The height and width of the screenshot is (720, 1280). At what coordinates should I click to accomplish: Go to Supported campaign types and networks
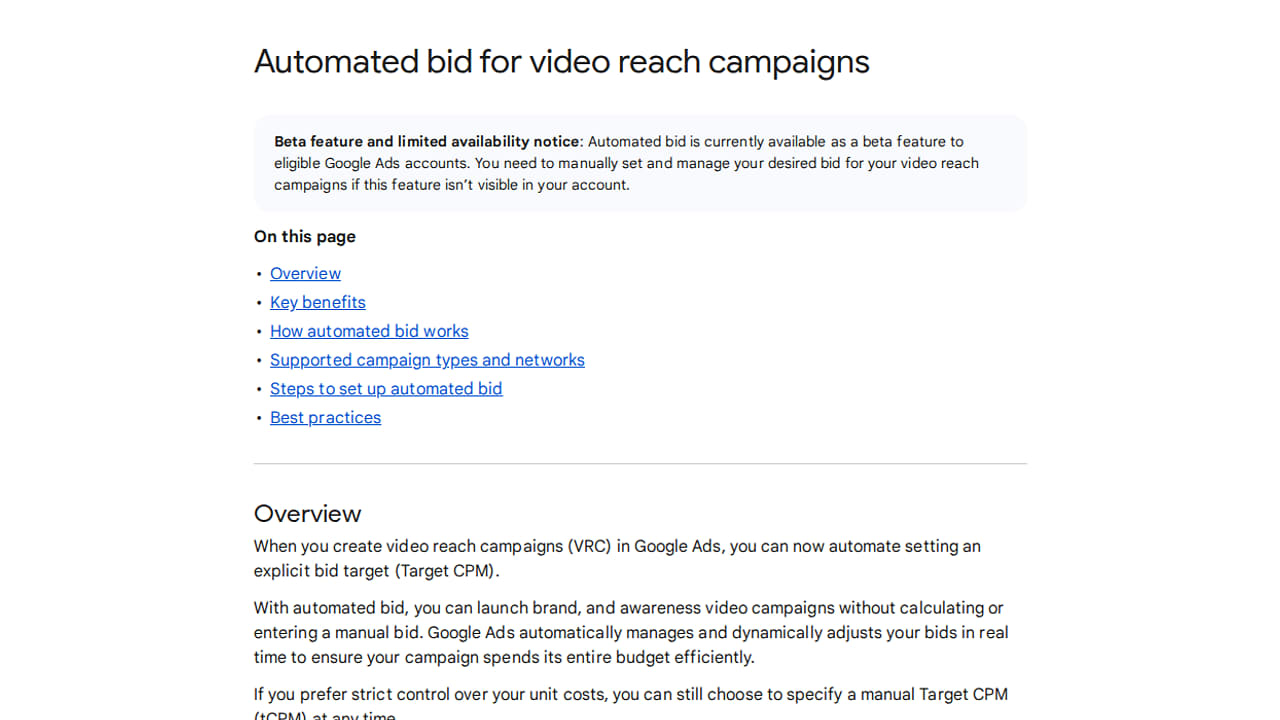[x=427, y=360]
